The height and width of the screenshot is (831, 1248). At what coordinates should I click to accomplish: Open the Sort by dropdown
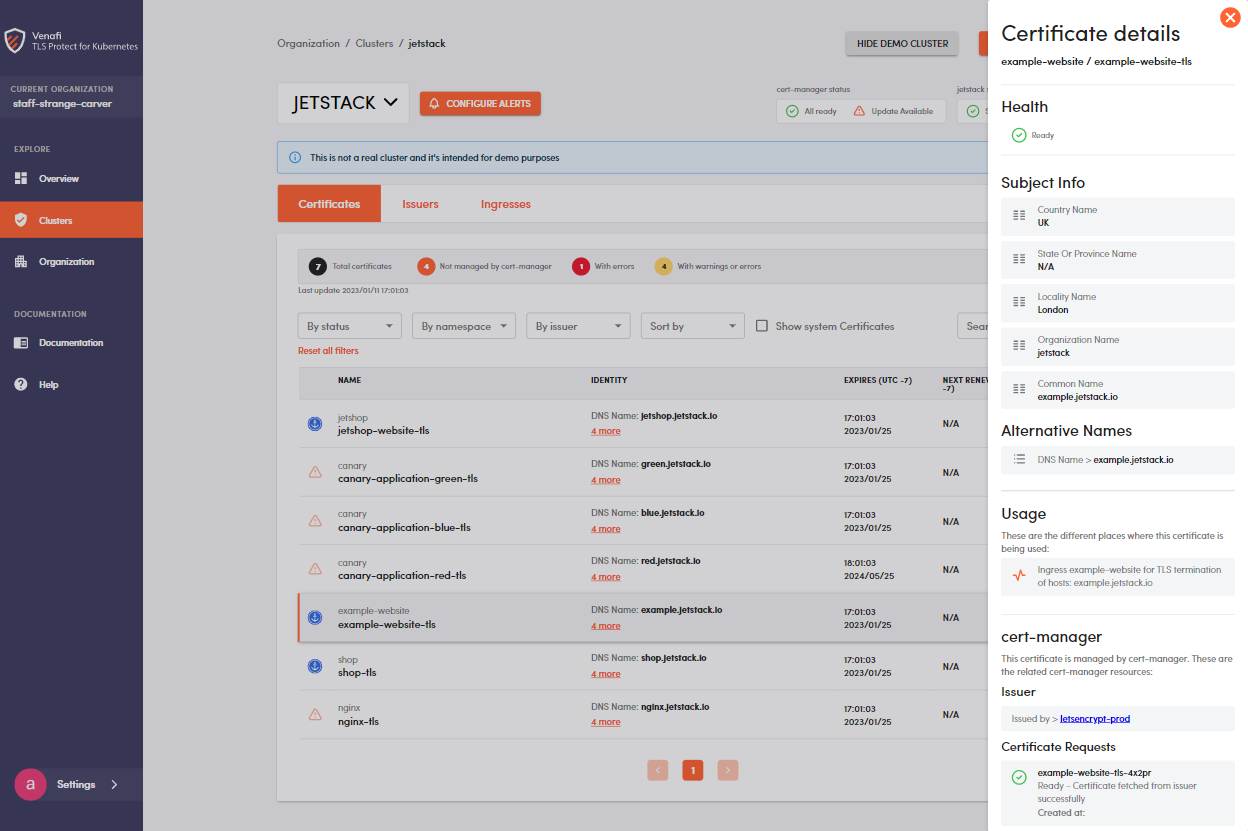pyautogui.click(x=692, y=326)
